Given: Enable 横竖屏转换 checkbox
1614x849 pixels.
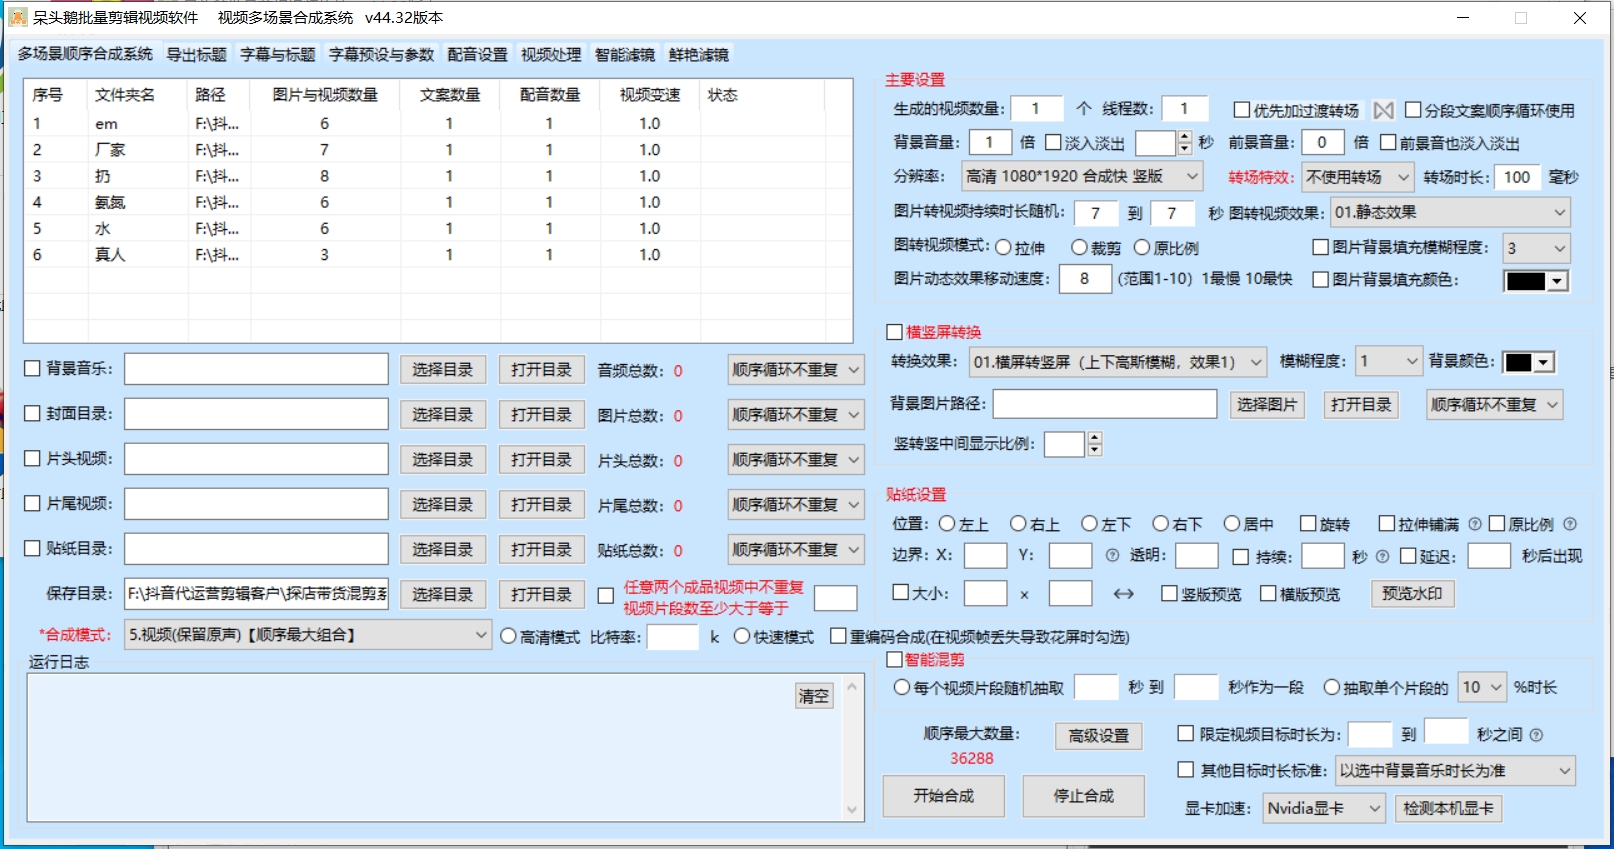Looking at the screenshot, I should click(894, 332).
